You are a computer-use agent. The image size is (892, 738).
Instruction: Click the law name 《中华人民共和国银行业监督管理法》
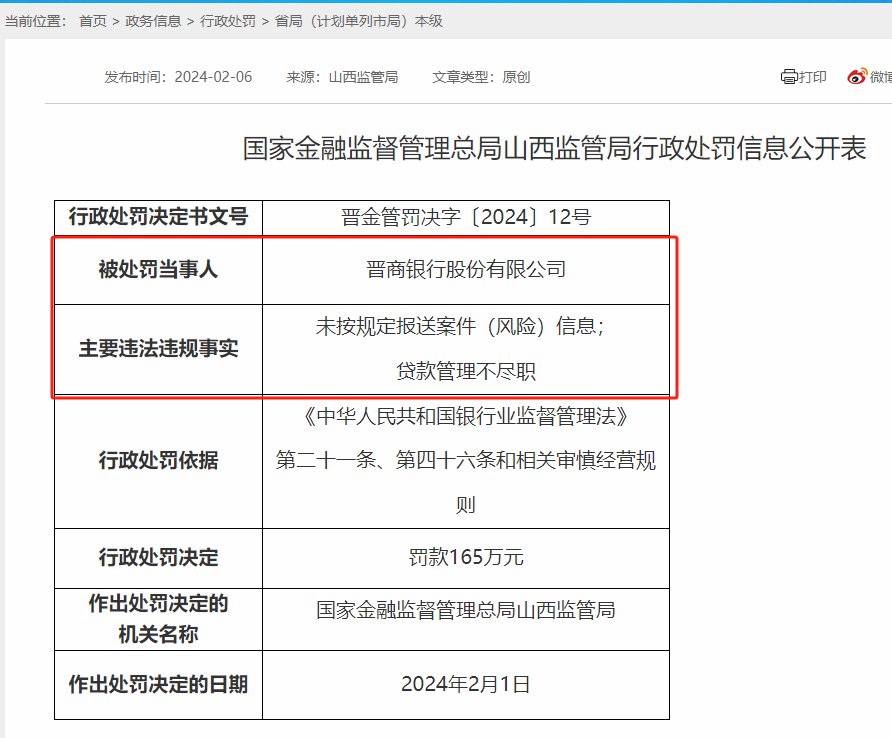pos(466,416)
